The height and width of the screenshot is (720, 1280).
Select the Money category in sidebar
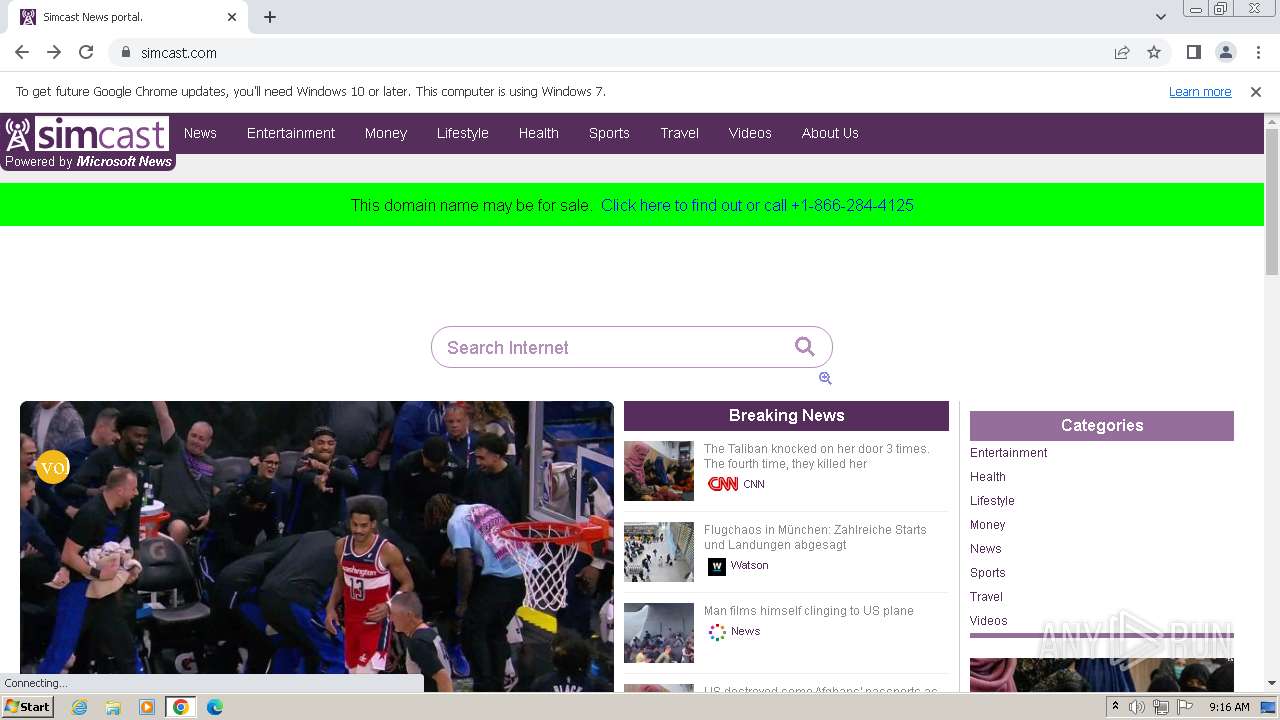pyautogui.click(x=987, y=525)
